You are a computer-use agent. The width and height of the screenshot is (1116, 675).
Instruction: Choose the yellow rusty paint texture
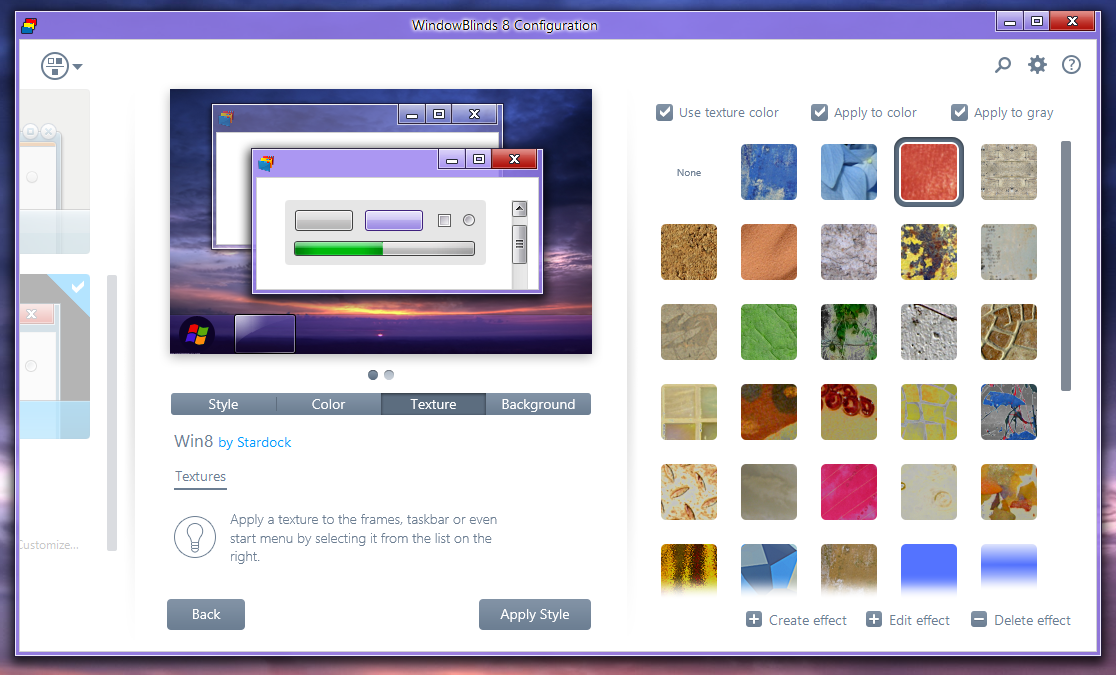929,252
